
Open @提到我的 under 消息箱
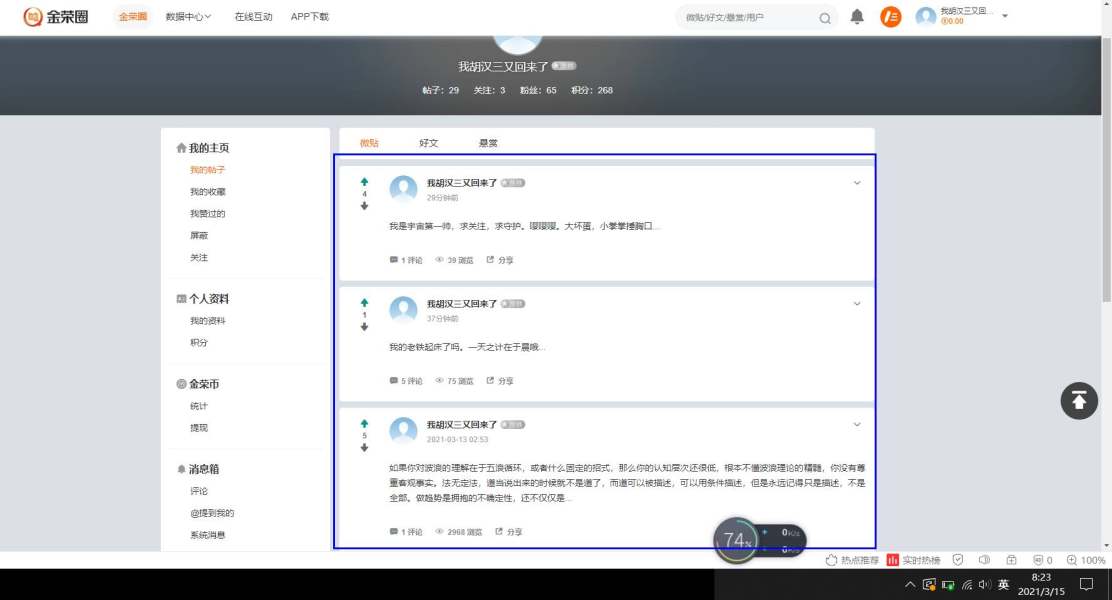tap(211, 513)
